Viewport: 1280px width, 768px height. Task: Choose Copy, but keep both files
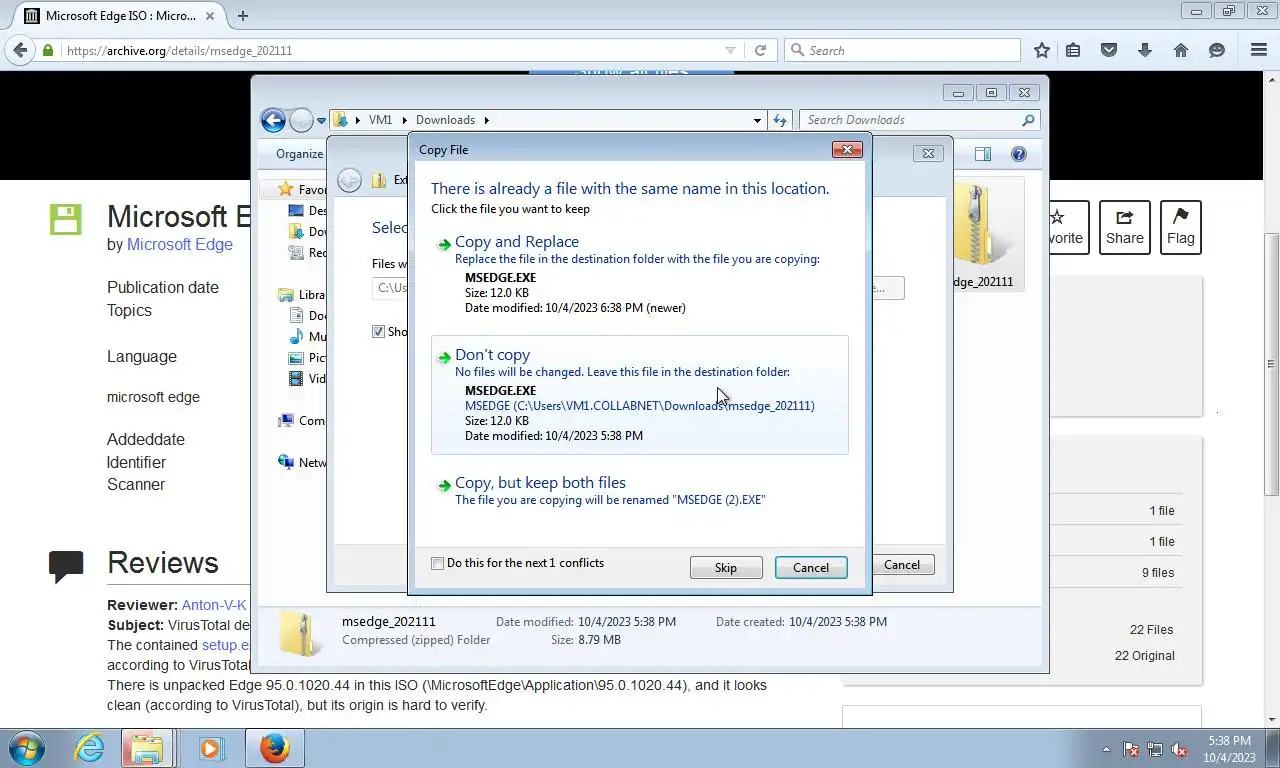(x=639, y=490)
